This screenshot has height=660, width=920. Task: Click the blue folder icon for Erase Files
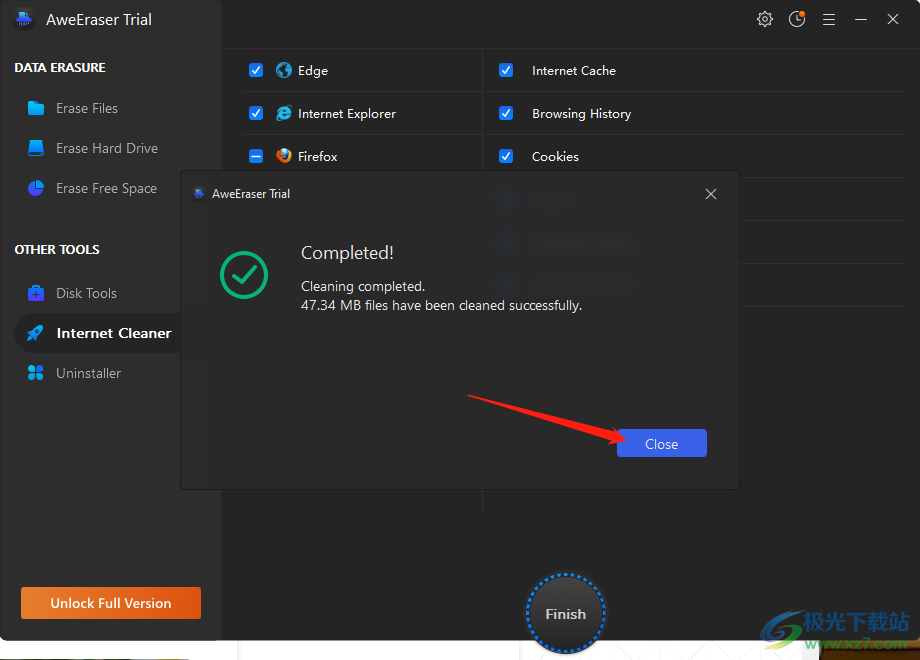(x=36, y=108)
